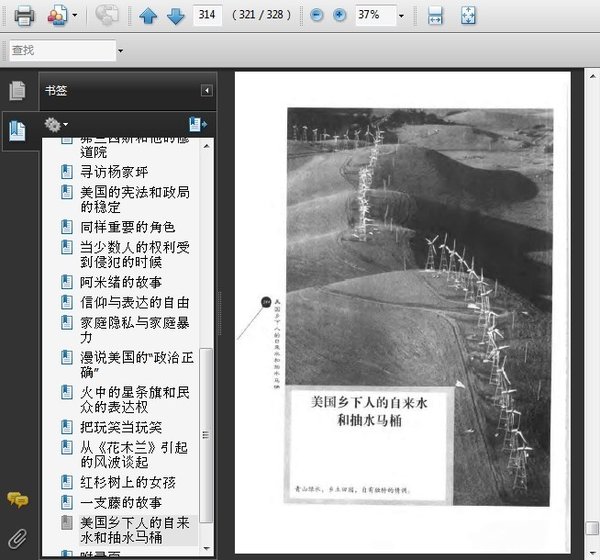Click the zoom out minus button
The image size is (600, 560).
tap(316, 15)
